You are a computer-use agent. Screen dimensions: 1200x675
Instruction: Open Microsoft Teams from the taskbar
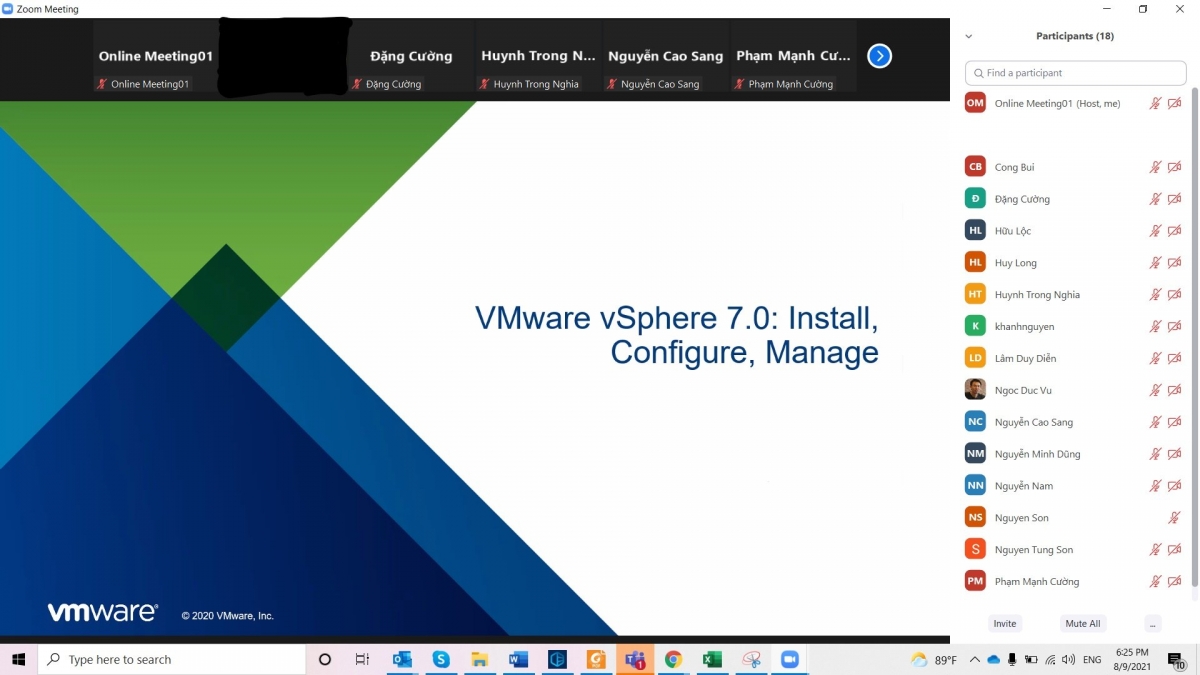pyautogui.click(x=634, y=659)
